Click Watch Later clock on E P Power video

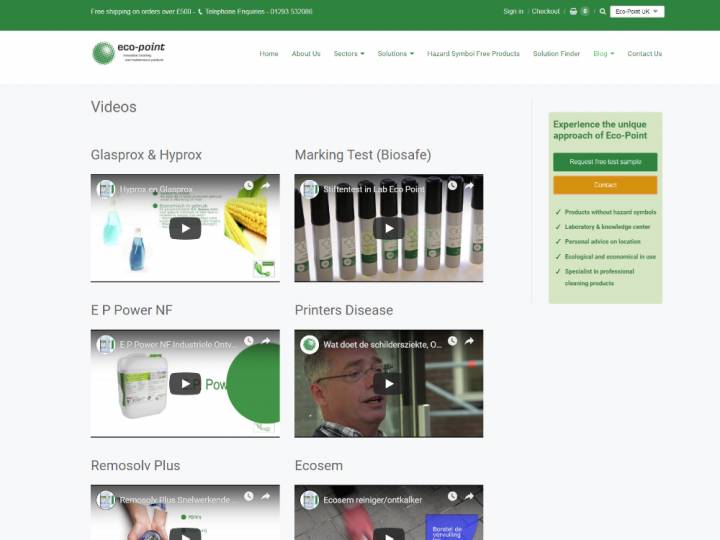pyautogui.click(x=248, y=341)
